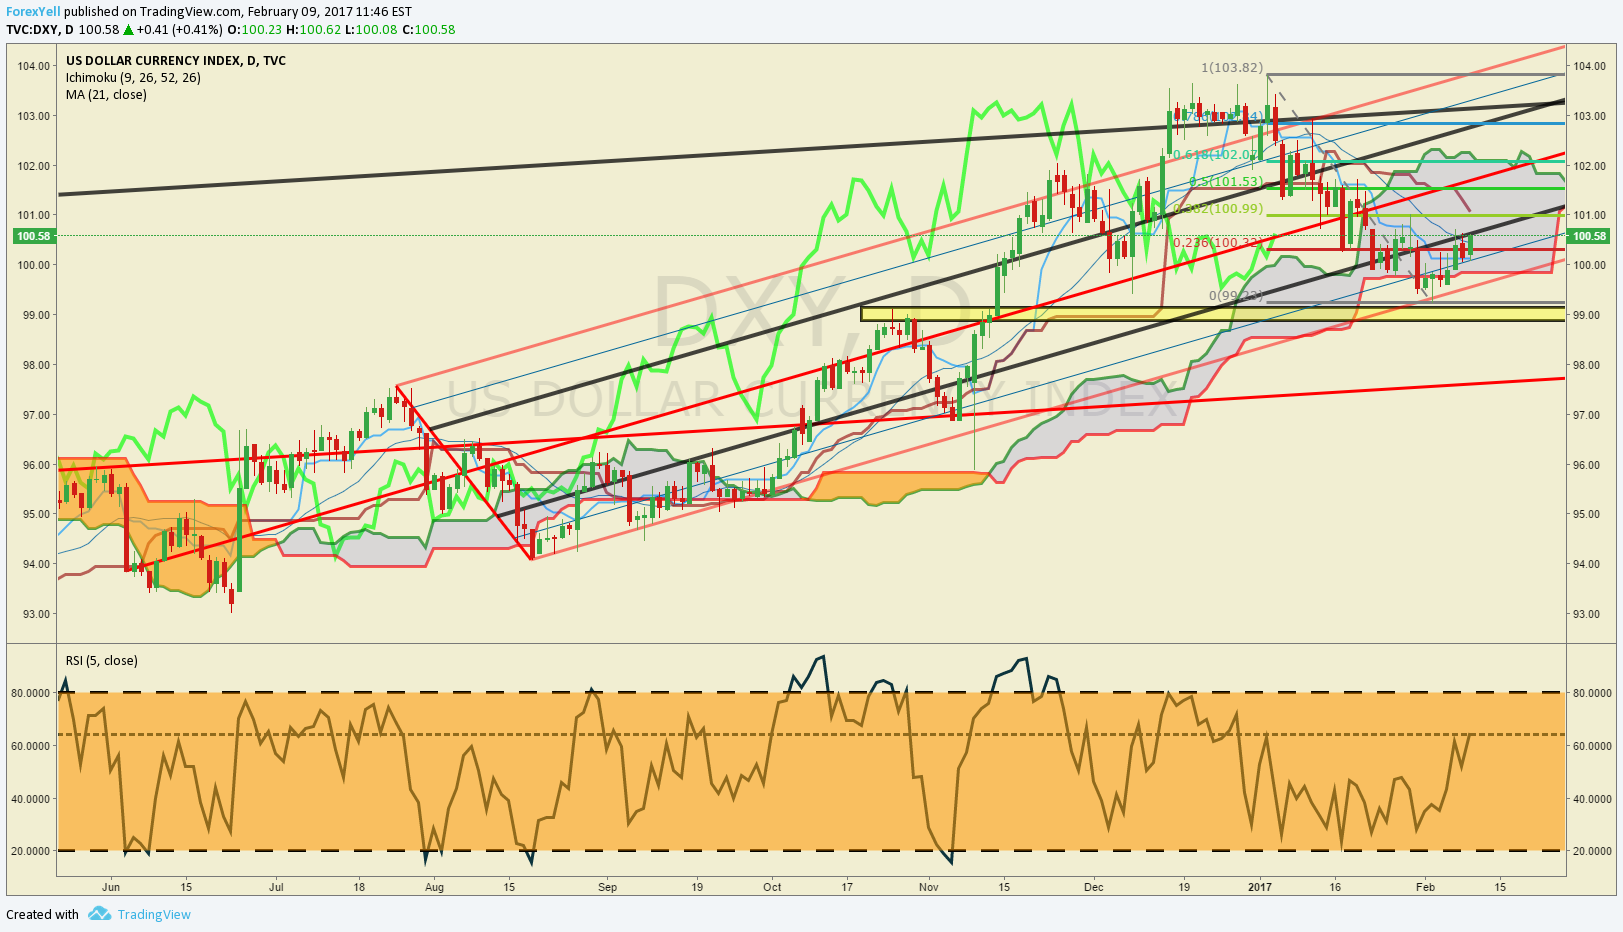Open the ForexYell author link
This screenshot has height=932, width=1623.
(33, 12)
